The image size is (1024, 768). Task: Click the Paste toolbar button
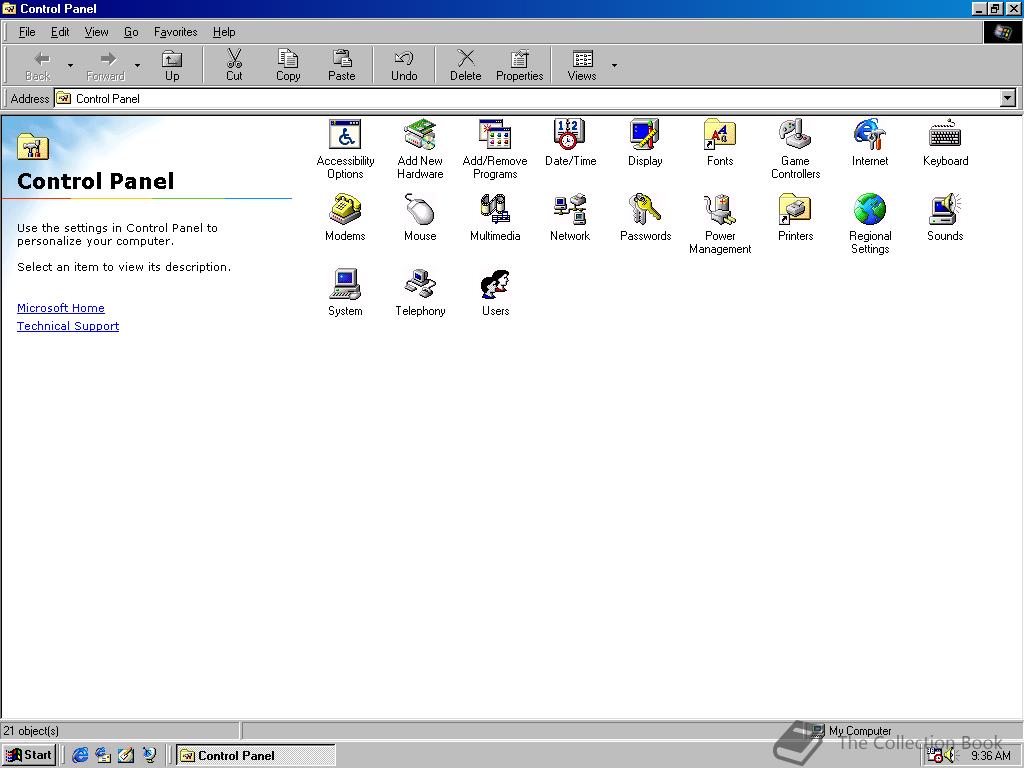[342, 65]
